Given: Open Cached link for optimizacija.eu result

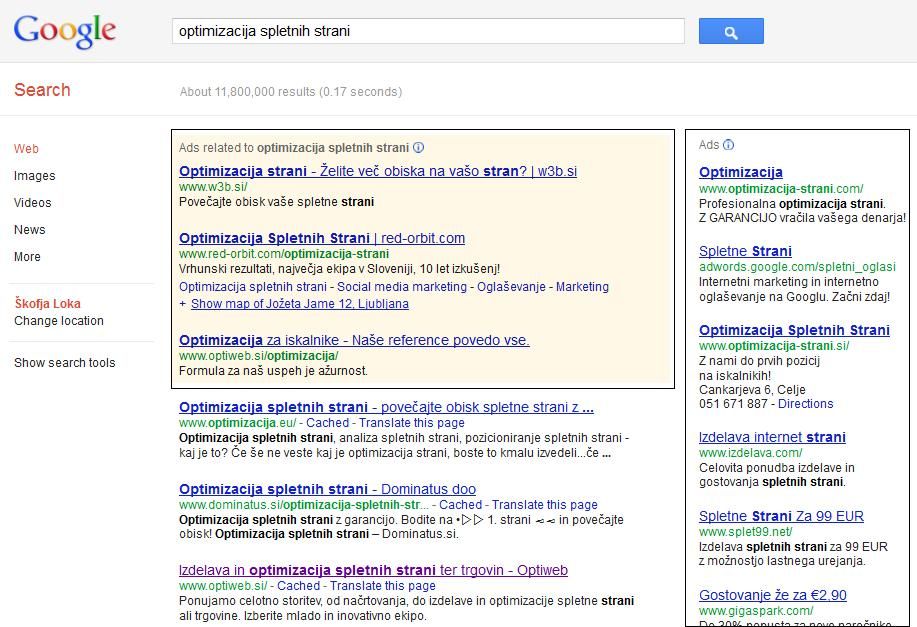Looking at the screenshot, I should (x=327, y=423).
